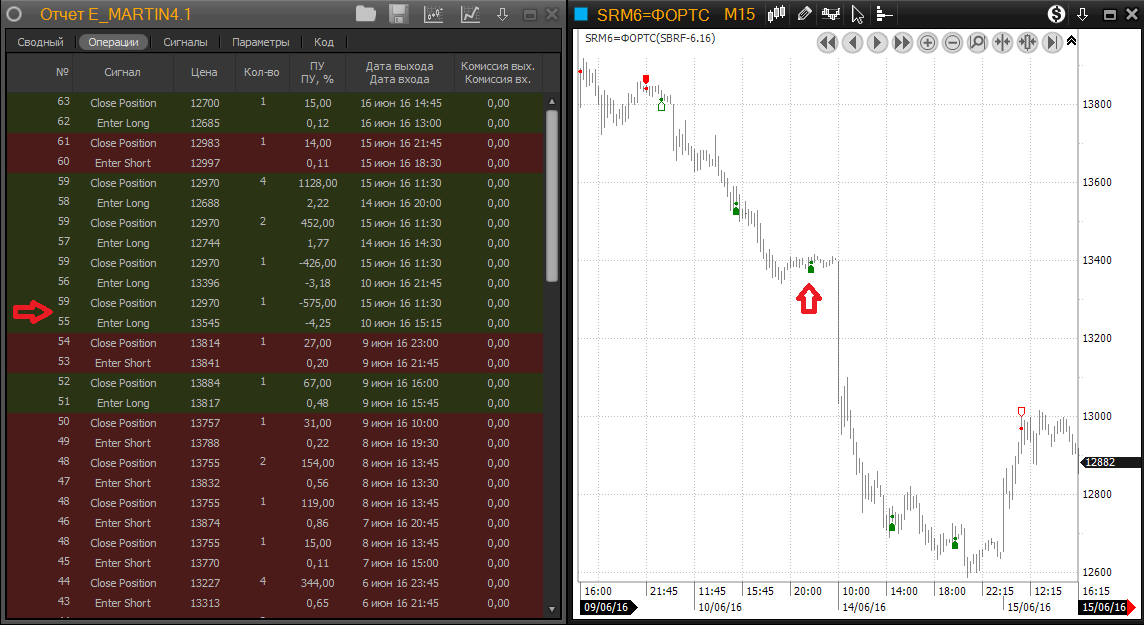Zoom out chart with minus button
Screen dimensions: 1144x625
tap(952, 42)
